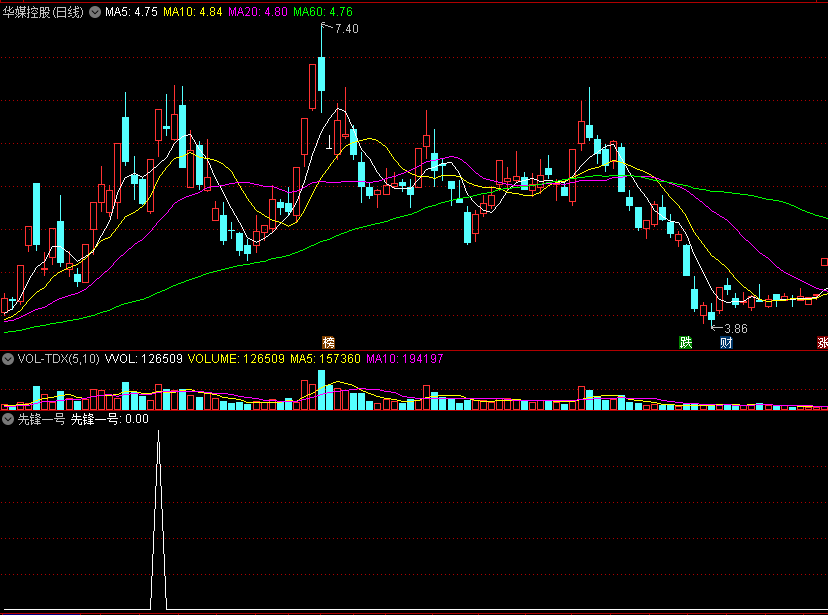Click the yellow VOLUME: 126509 value

coord(236,359)
